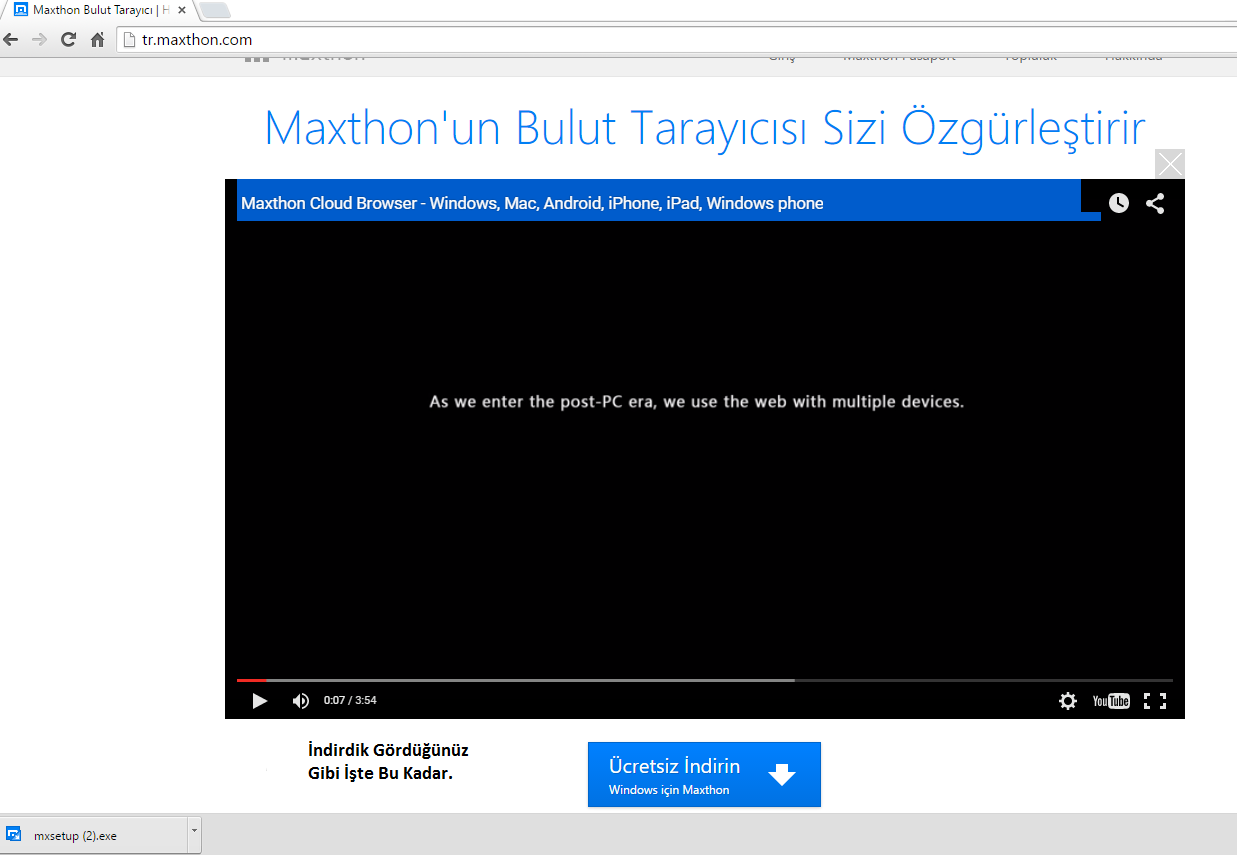Open downloaded mxsetup (2).exe file

[94, 835]
